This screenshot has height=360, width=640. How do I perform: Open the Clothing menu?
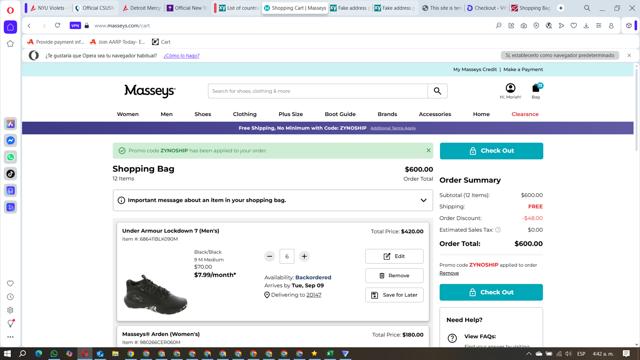click(x=244, y=114)
